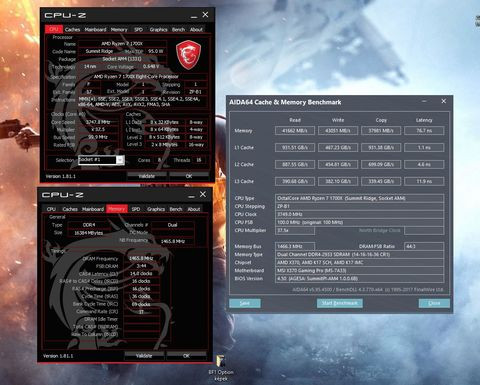The image size is (480, 385).
Task: Click the Close button at AIDA64 bottom
Action: click(x=434, y=303)
